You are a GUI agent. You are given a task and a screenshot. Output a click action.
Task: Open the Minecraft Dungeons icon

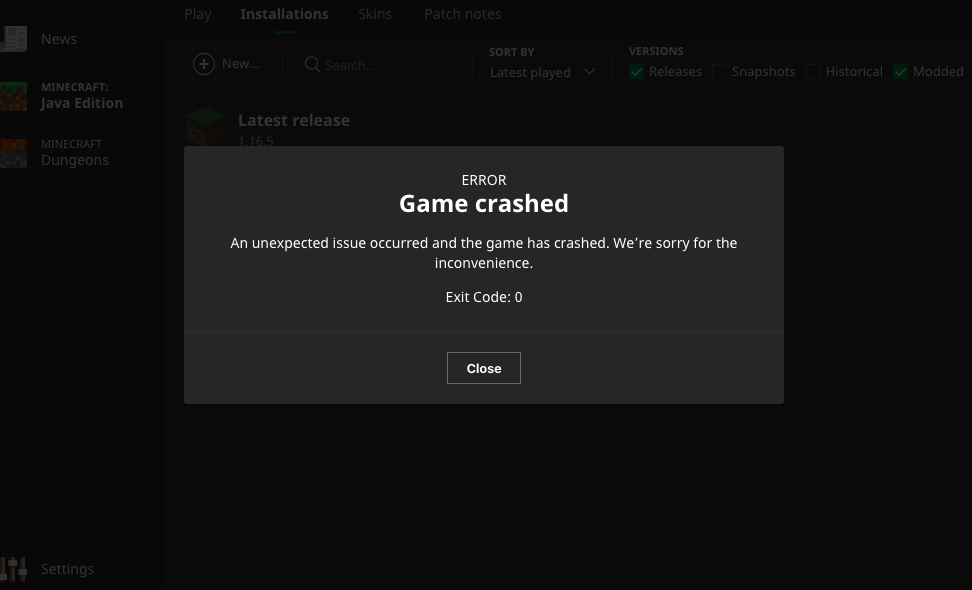coord(13,153)
